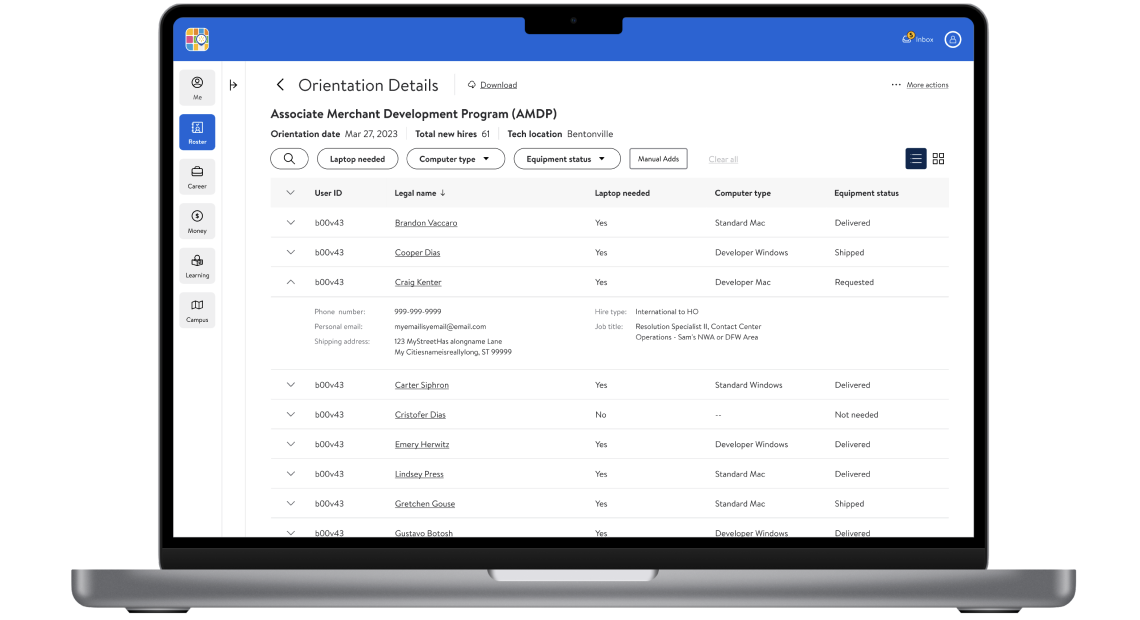The image size is (1140, 620).
Task: Open Carter Siphron's profile link
Action: tap(422, 385)
